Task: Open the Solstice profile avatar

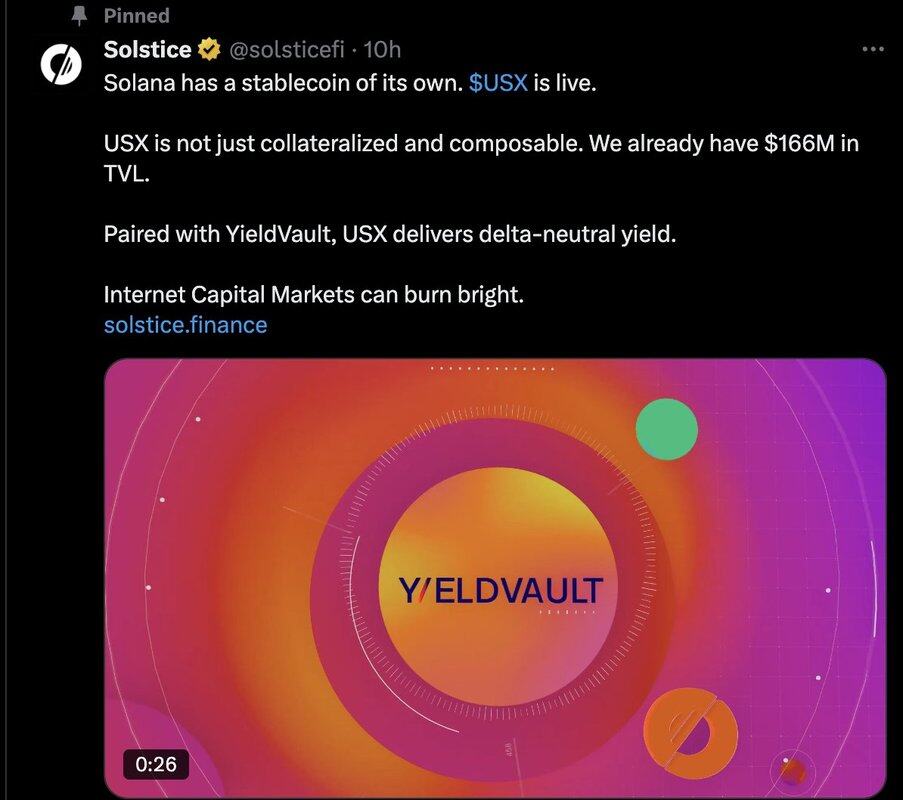Action: (59, 65)
